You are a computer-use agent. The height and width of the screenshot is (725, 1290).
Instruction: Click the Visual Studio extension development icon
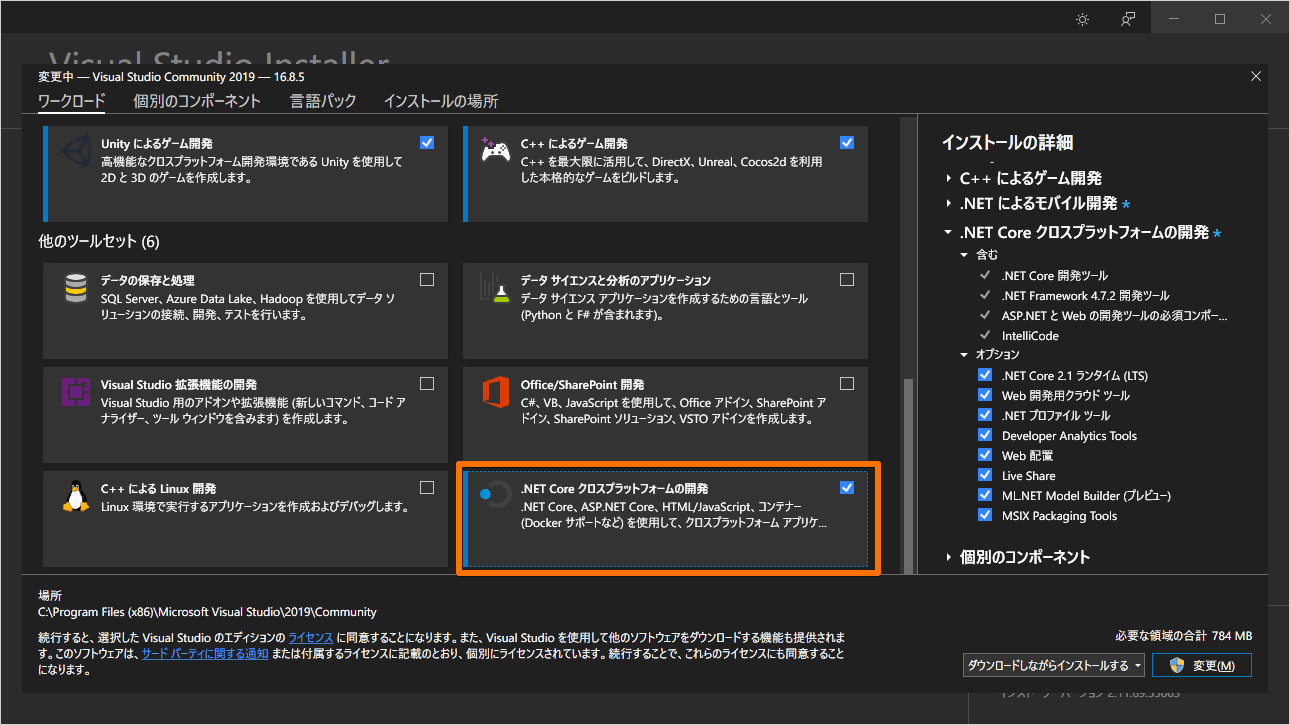[75, 393]
